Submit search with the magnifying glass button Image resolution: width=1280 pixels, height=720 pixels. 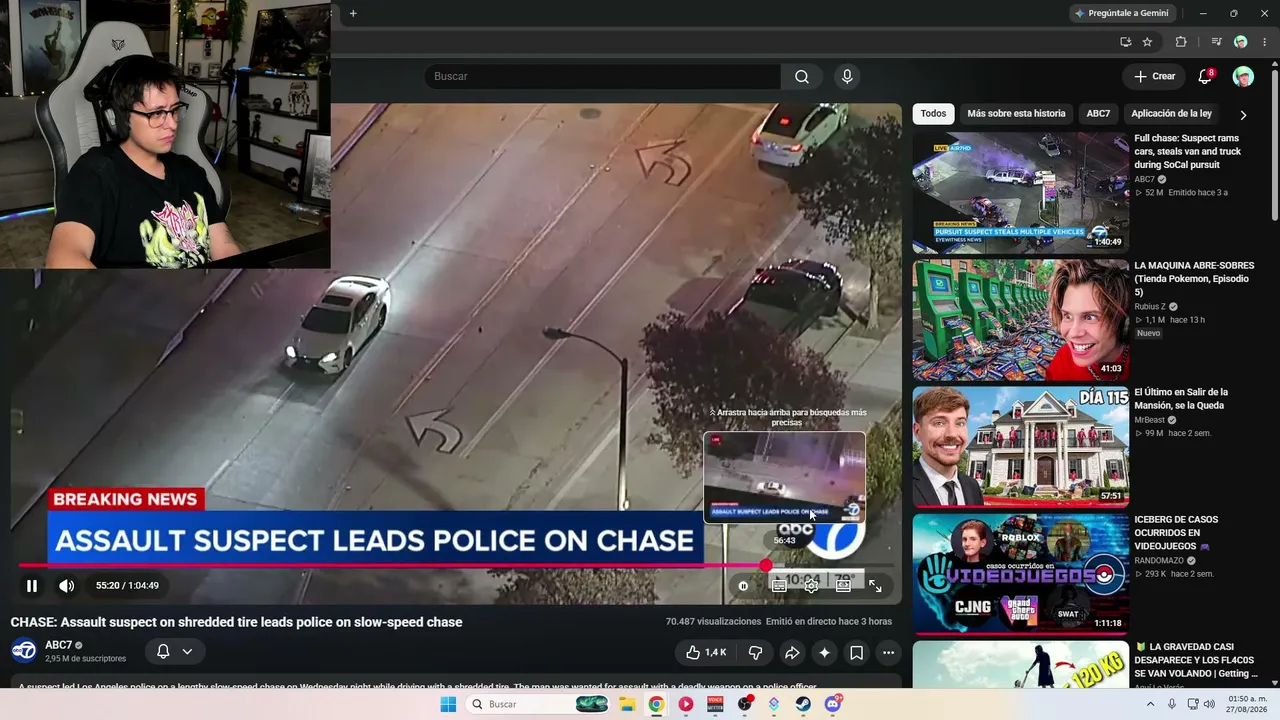click(x=802, y=76)
